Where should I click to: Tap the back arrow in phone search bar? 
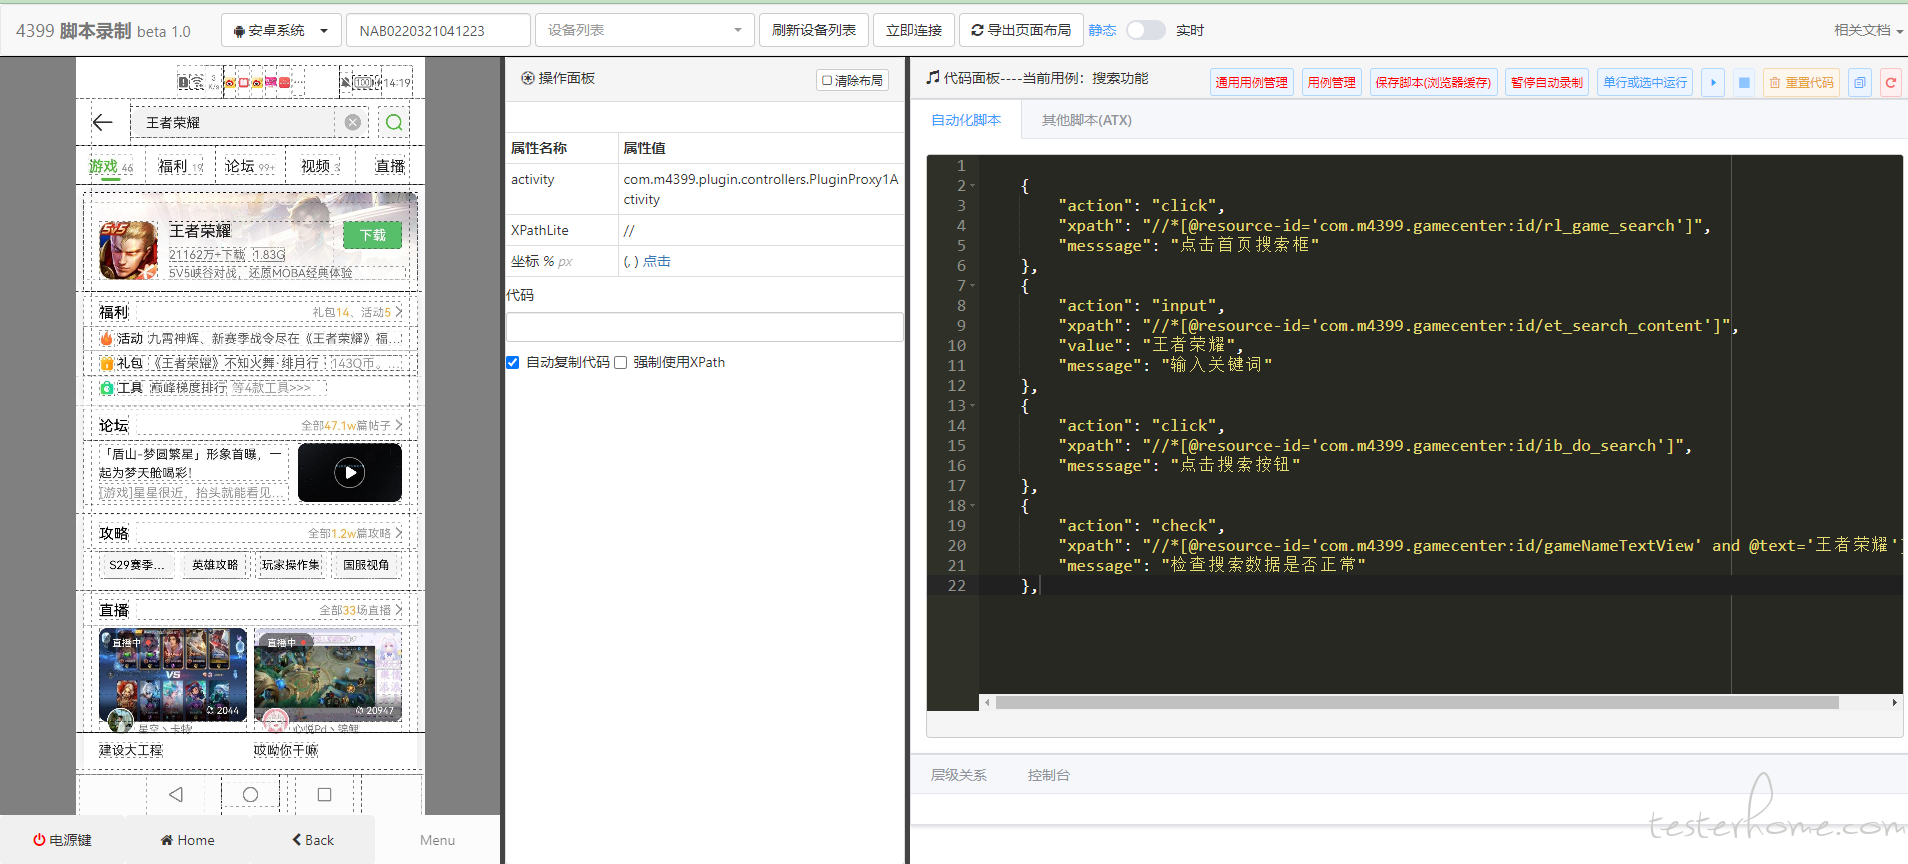click(103, 122)
